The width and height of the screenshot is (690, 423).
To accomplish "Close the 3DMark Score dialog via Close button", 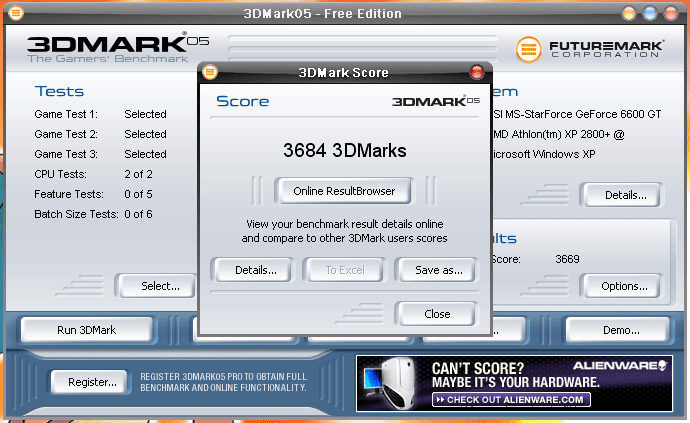I will coord(436,314).
